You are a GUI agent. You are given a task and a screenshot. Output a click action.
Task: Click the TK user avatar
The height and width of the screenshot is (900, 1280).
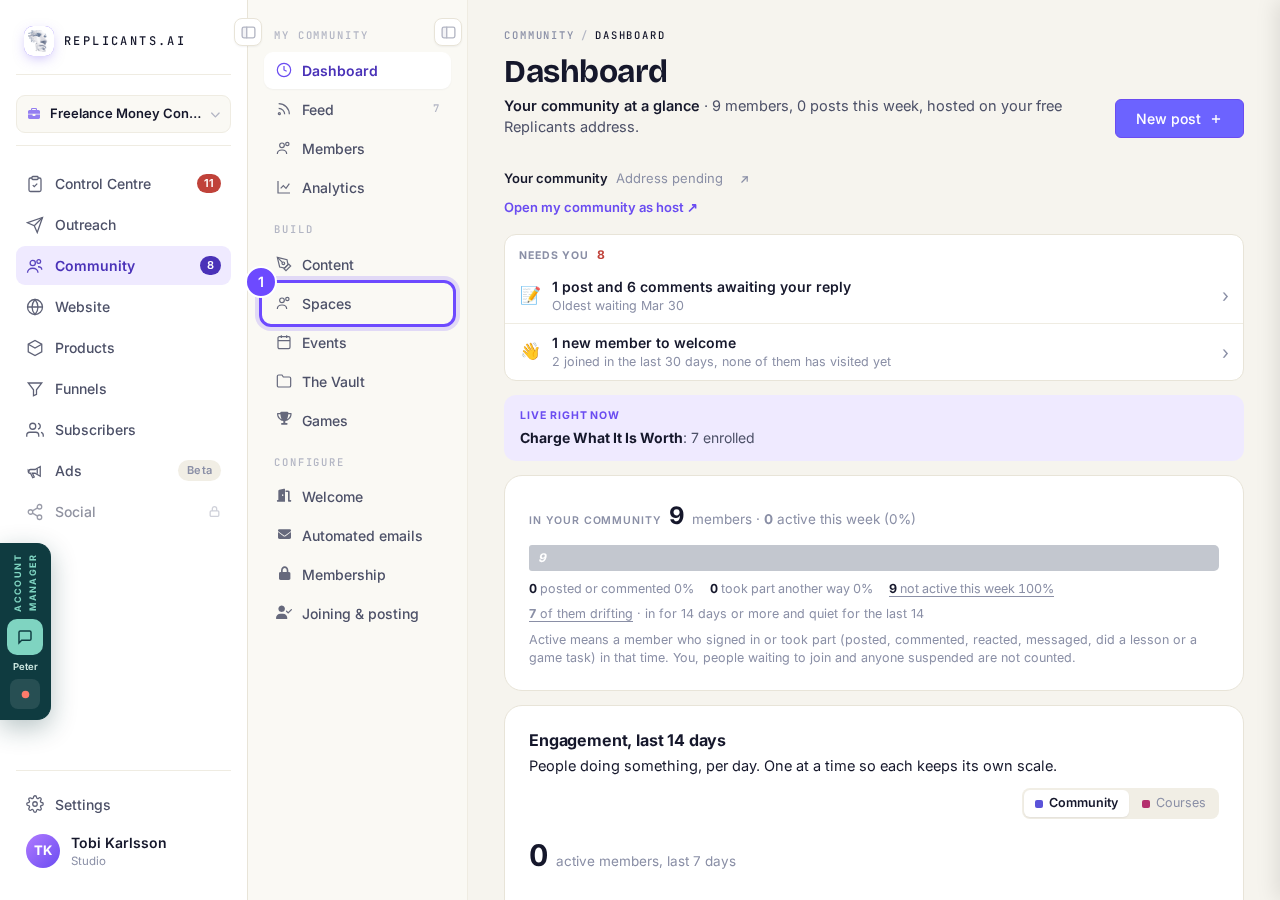pyautogui.click(x=43, y=851)
